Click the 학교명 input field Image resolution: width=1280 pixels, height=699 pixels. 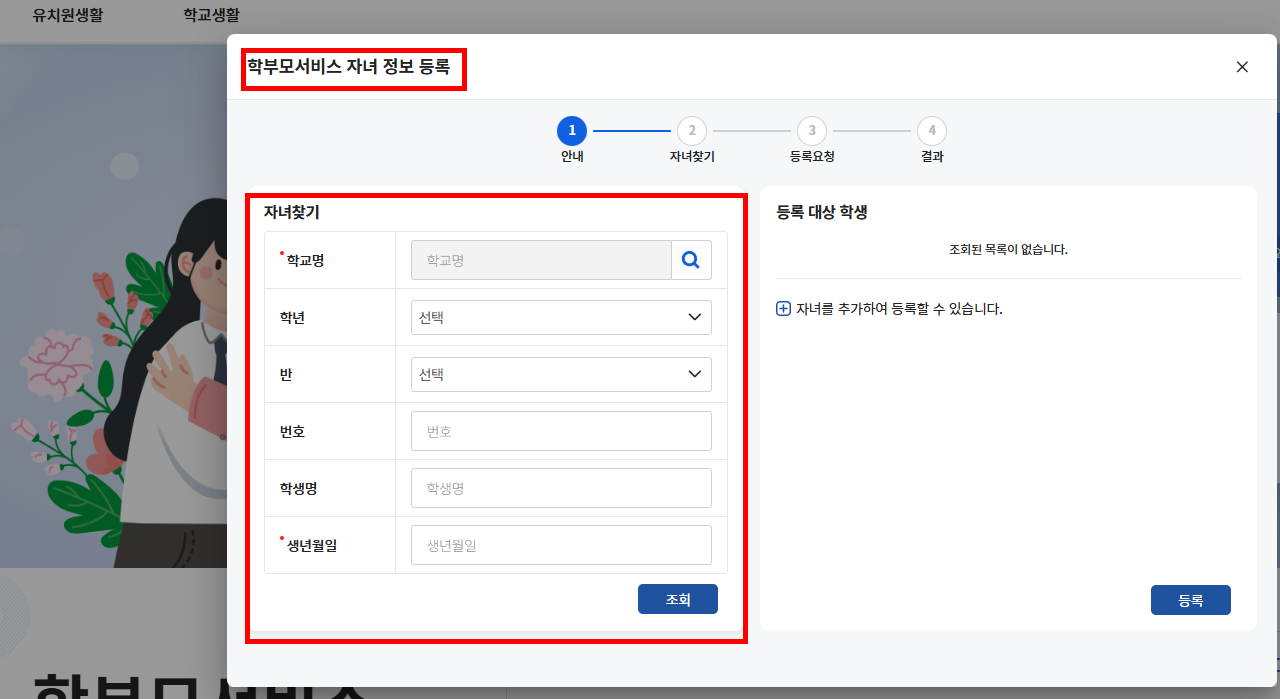click(x=541, y=260)
